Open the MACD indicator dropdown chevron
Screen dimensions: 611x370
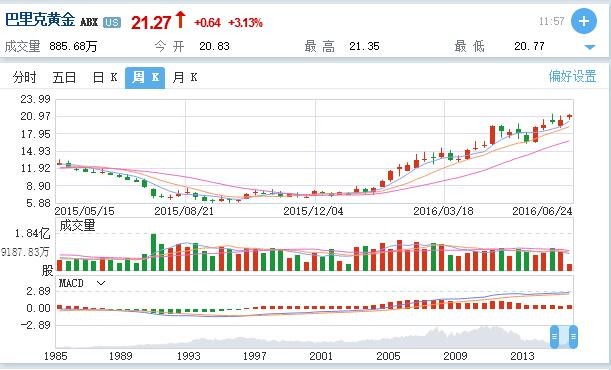101,283
